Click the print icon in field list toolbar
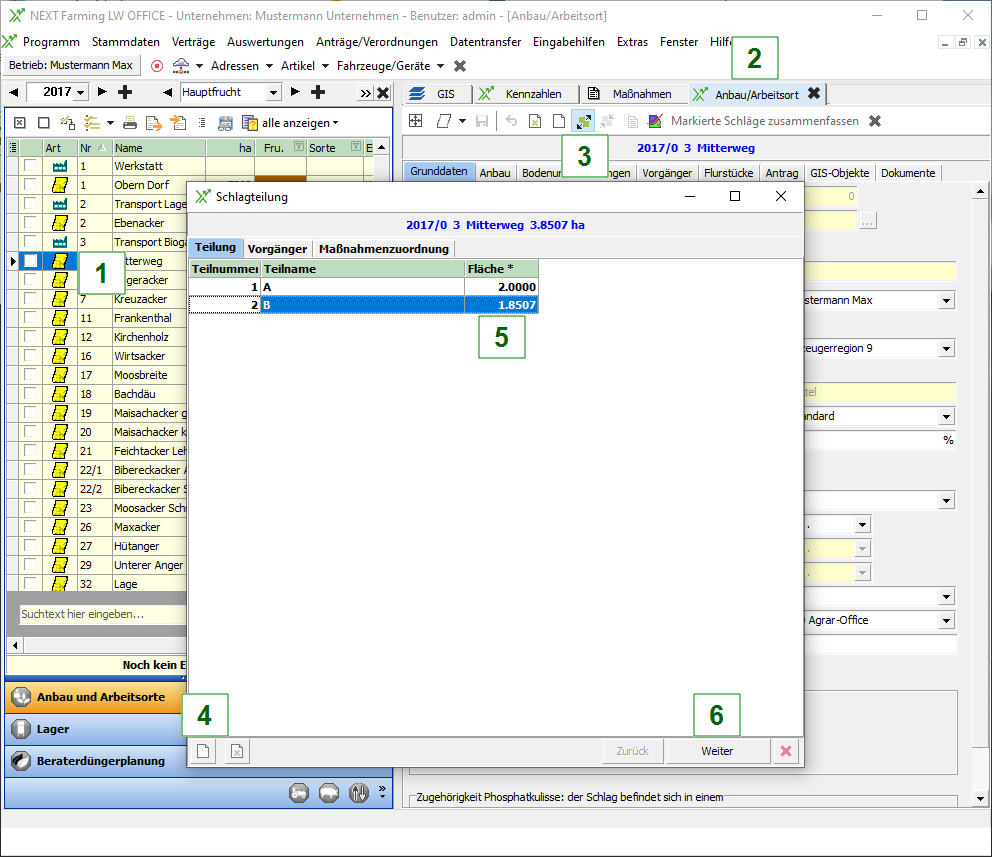 (x=130, y=123)
